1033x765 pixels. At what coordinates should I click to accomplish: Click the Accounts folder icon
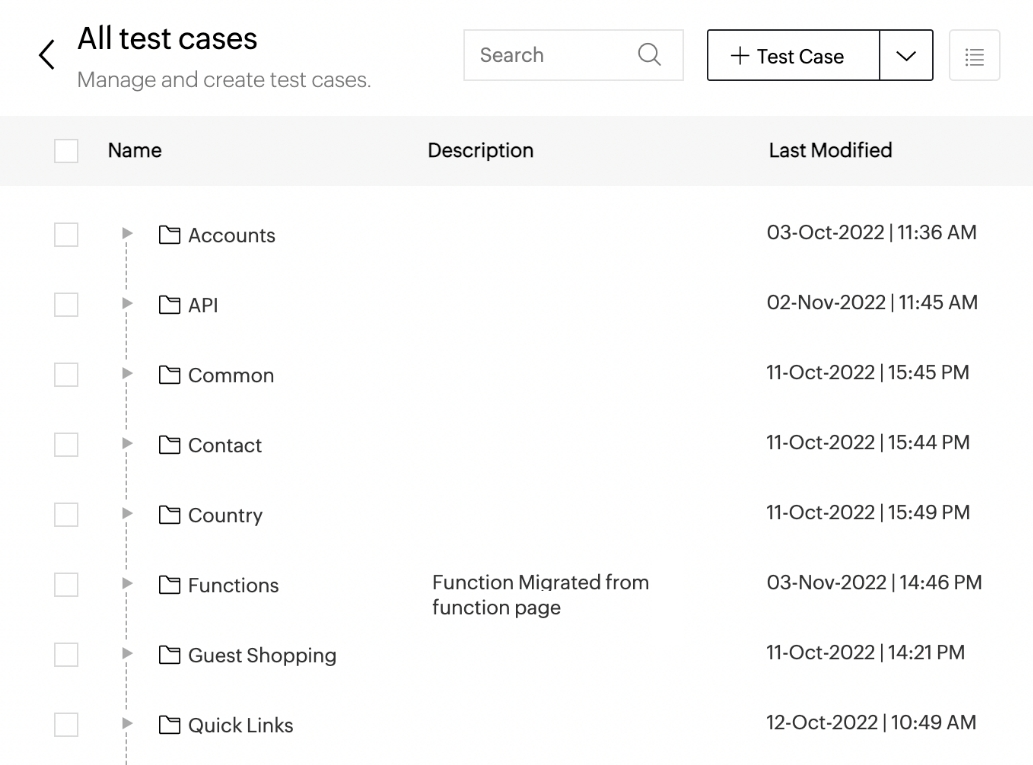point(170,235)
